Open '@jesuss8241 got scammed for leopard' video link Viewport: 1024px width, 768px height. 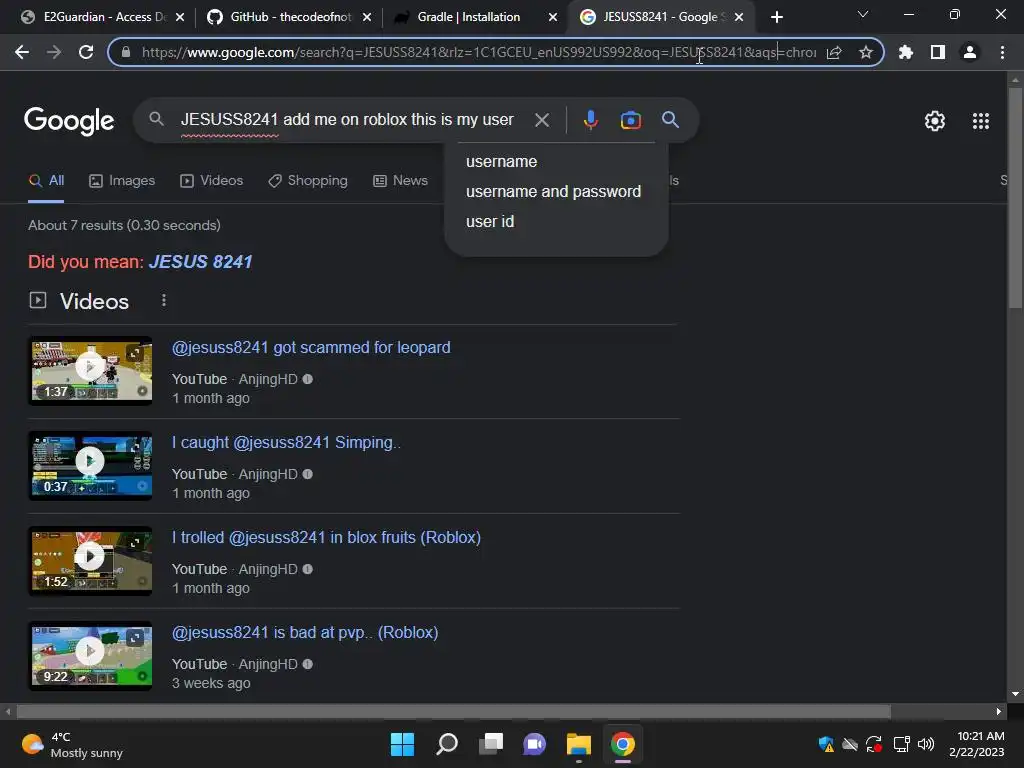(x=311, y=347)
